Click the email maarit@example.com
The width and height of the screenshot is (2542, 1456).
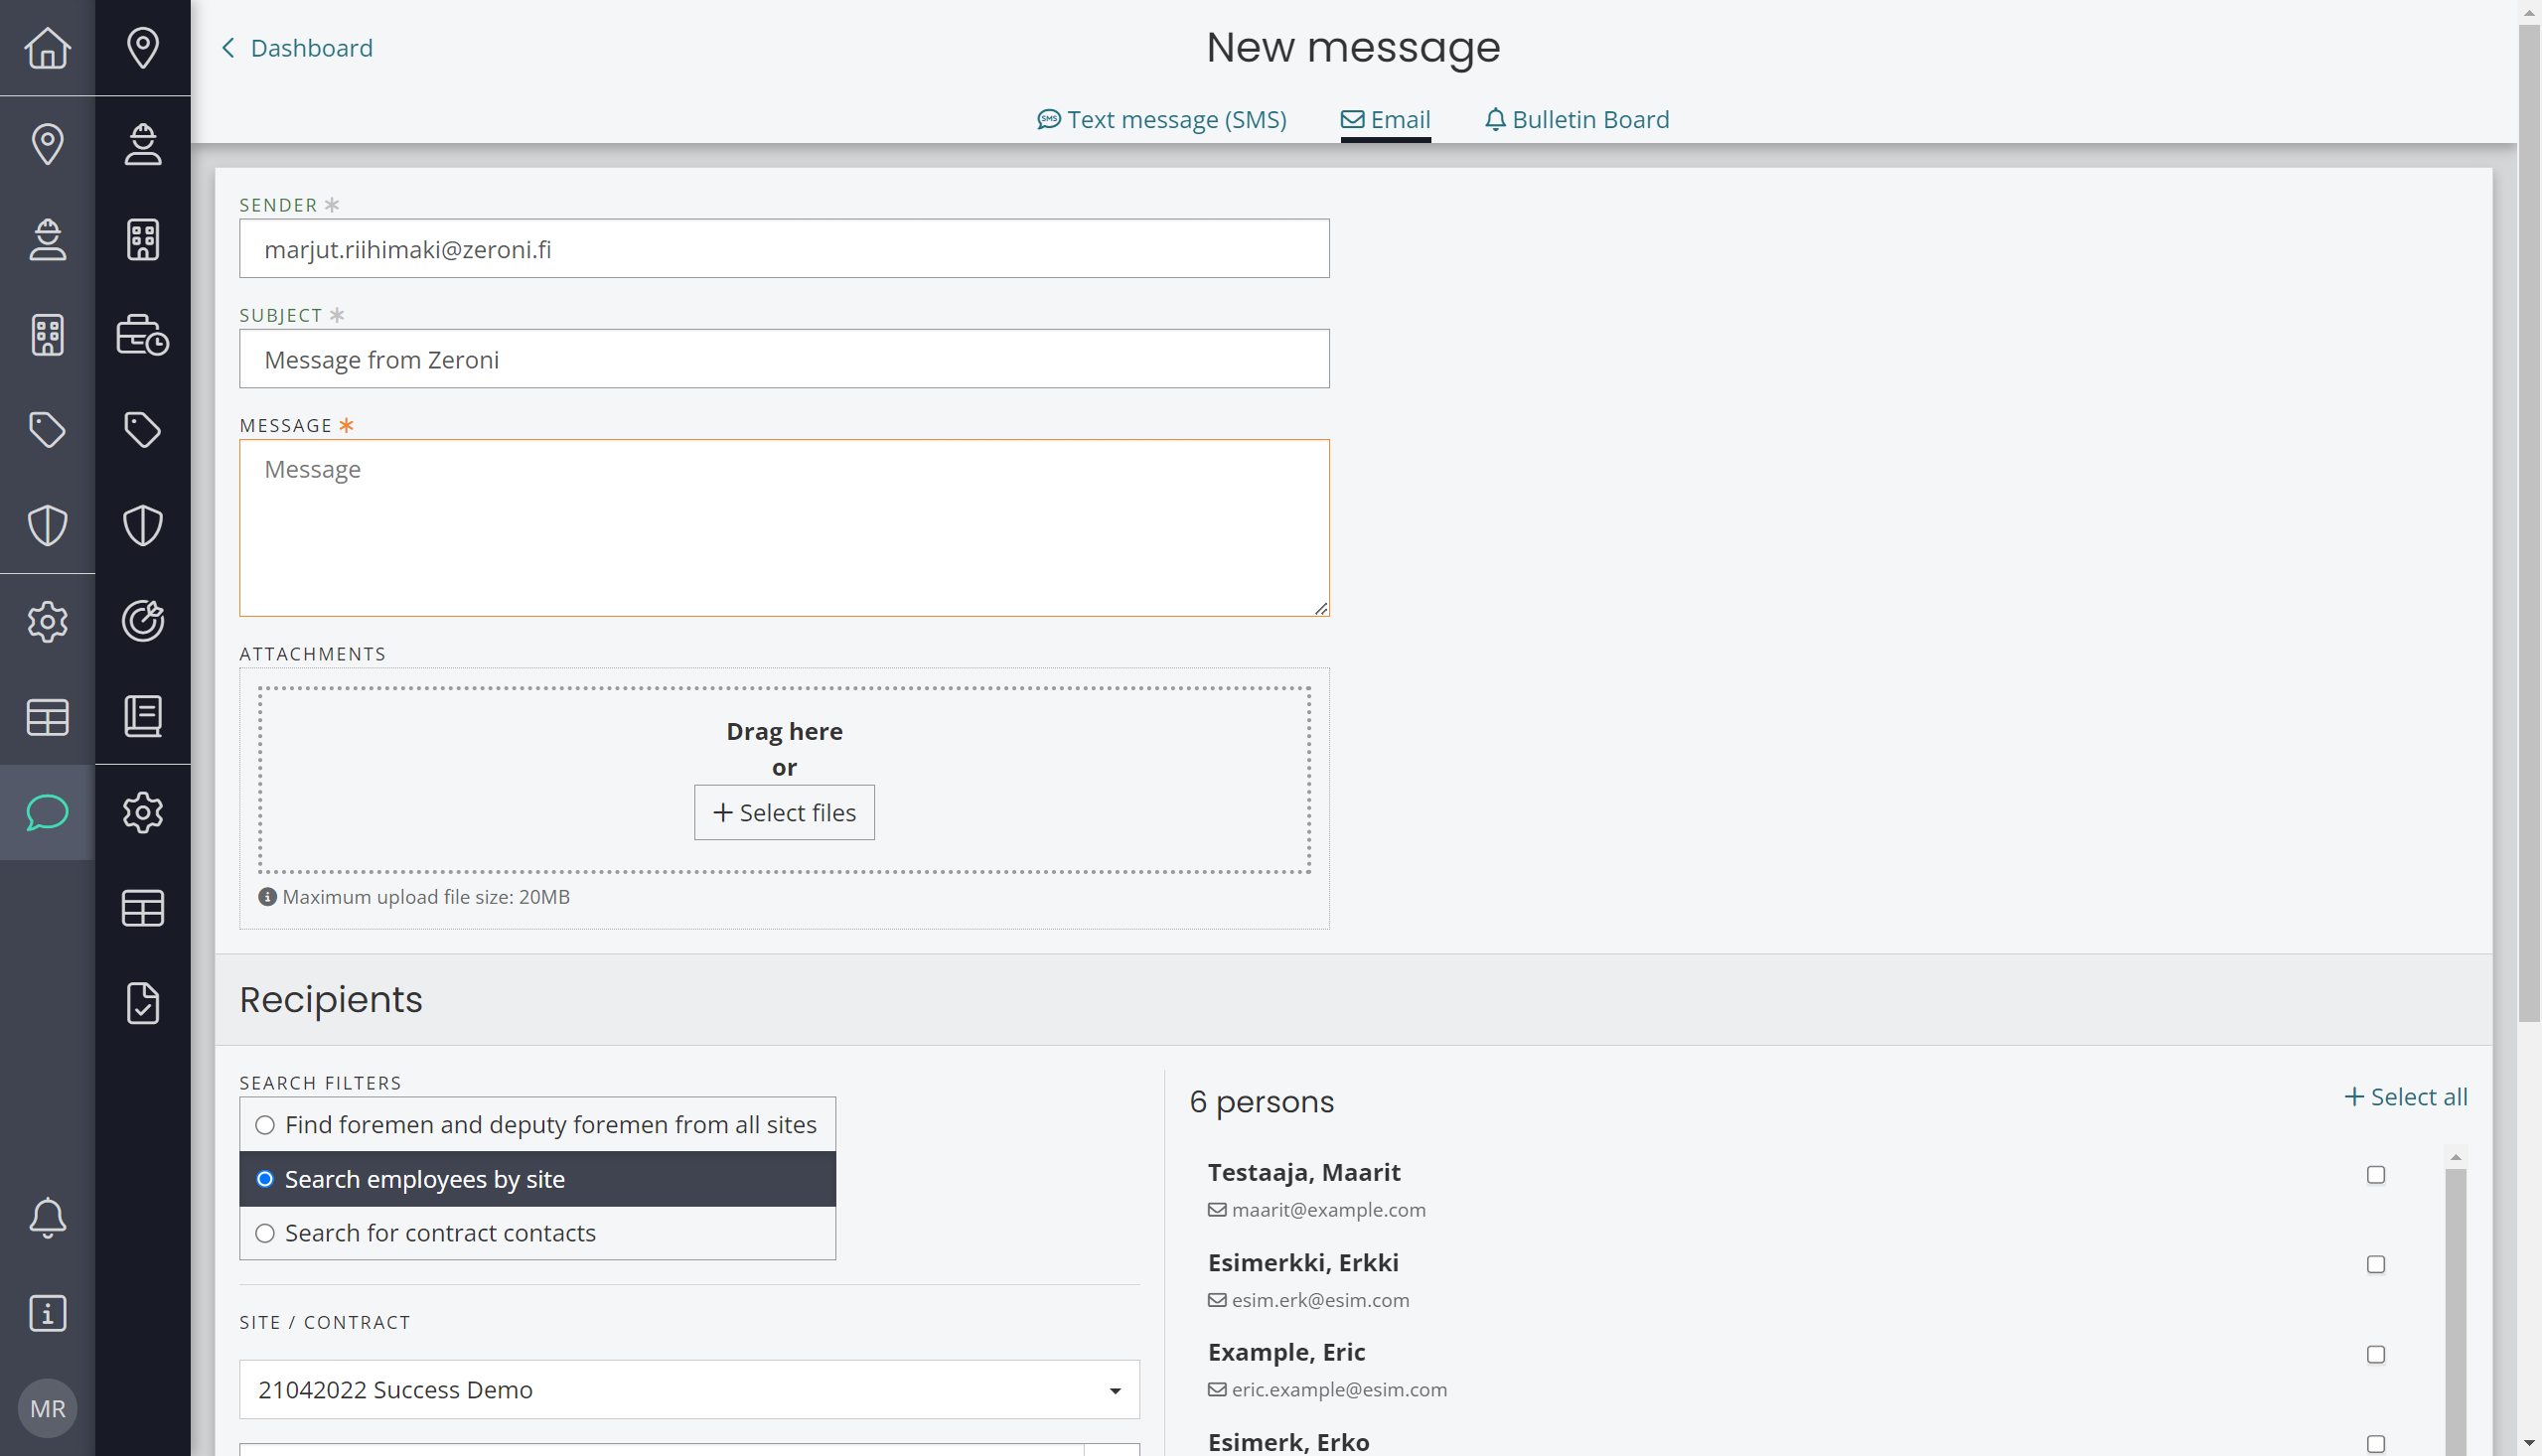click(x=1328, y=1210)
